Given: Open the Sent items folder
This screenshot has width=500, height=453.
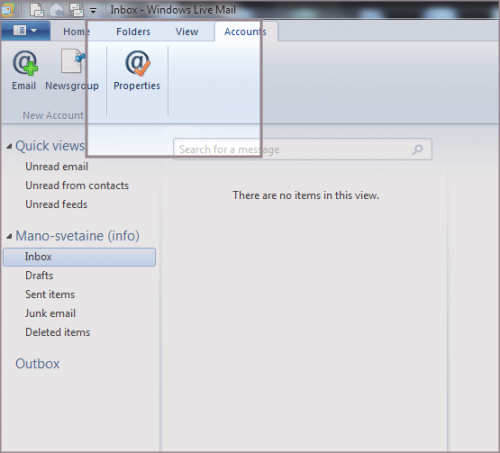Looking at the screenshot, I should [x=50, y=294].
